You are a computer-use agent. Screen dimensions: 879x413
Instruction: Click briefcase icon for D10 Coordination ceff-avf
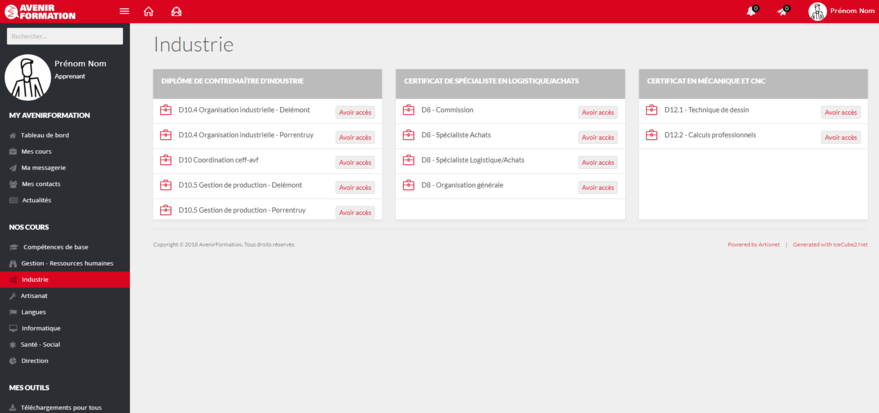[165, 160]
